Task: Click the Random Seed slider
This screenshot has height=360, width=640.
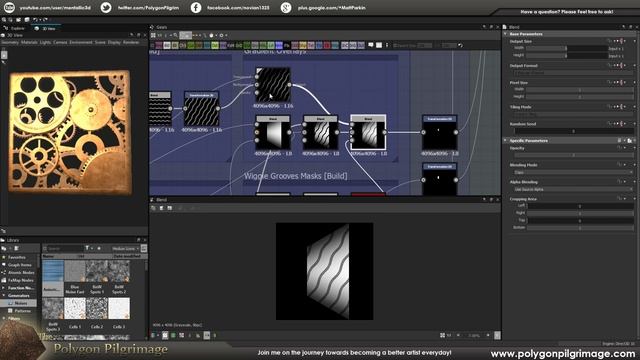Action: [x=573, y=131]
